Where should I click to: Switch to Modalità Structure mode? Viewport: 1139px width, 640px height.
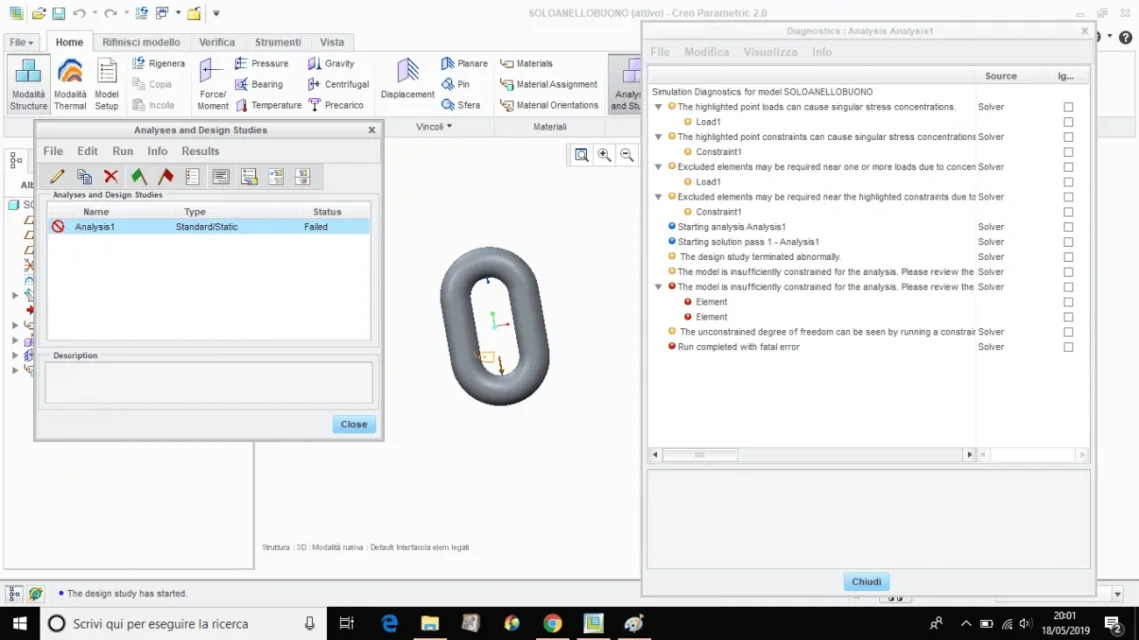tap(28, 84)
